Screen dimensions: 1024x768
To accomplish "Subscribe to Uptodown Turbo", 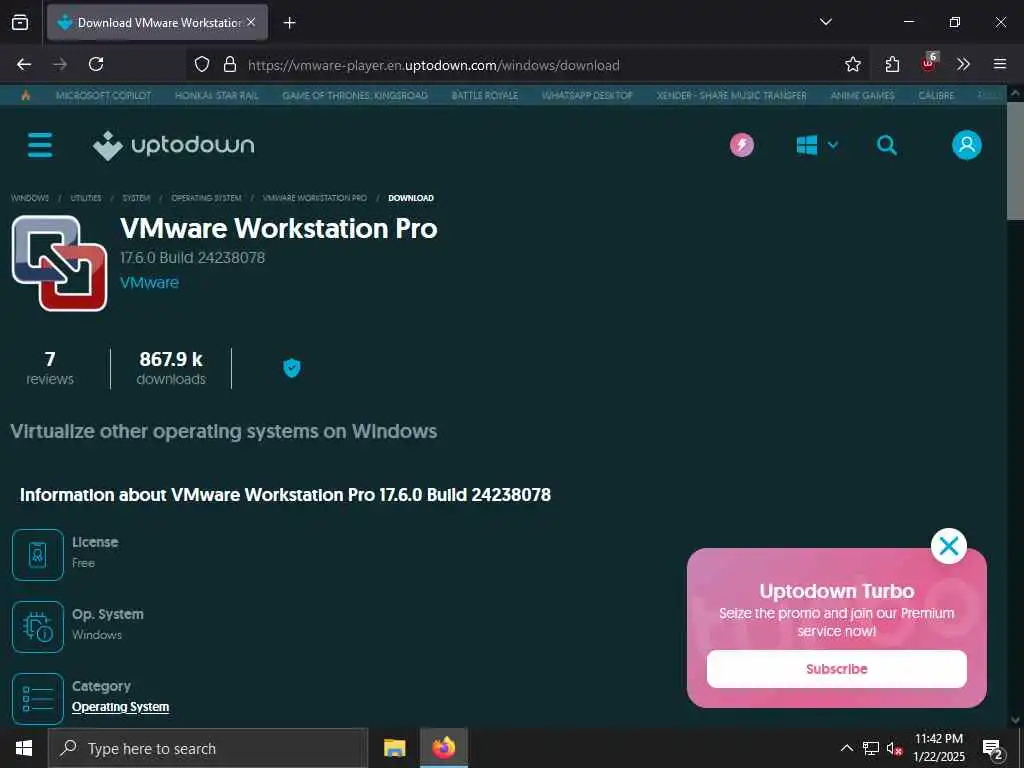I will (x=837, y=669).
